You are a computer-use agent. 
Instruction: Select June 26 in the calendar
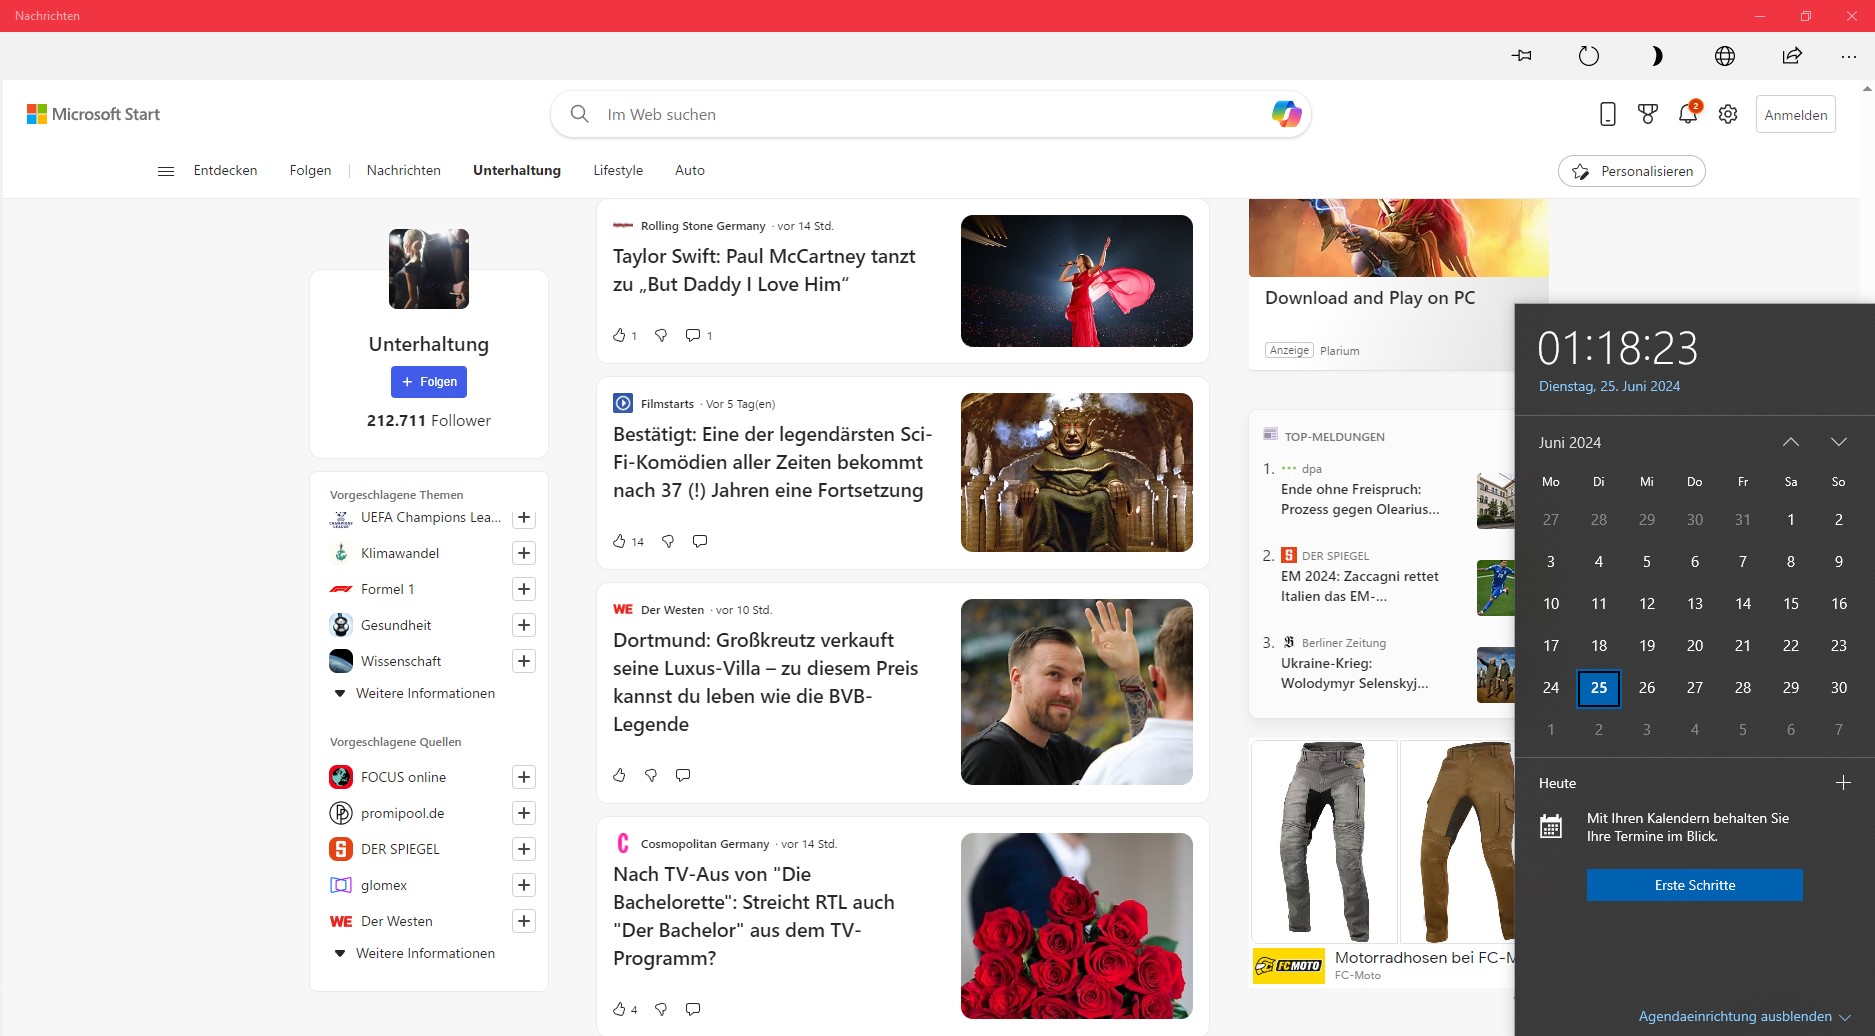coord(1647,688)
